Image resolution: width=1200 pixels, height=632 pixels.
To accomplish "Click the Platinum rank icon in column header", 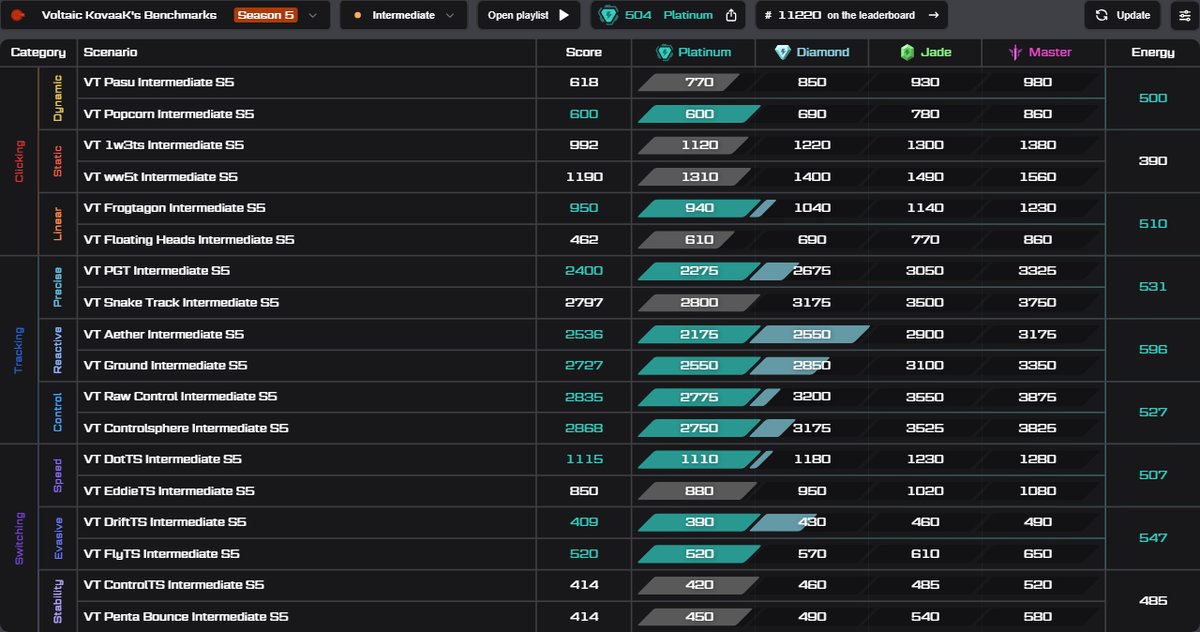I will [664, 52].
